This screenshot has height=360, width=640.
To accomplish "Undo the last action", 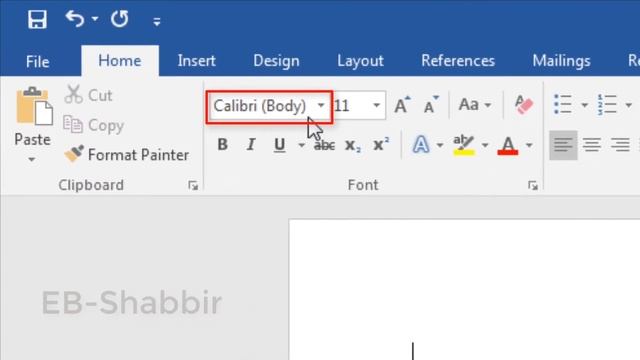I will [75, 19].
